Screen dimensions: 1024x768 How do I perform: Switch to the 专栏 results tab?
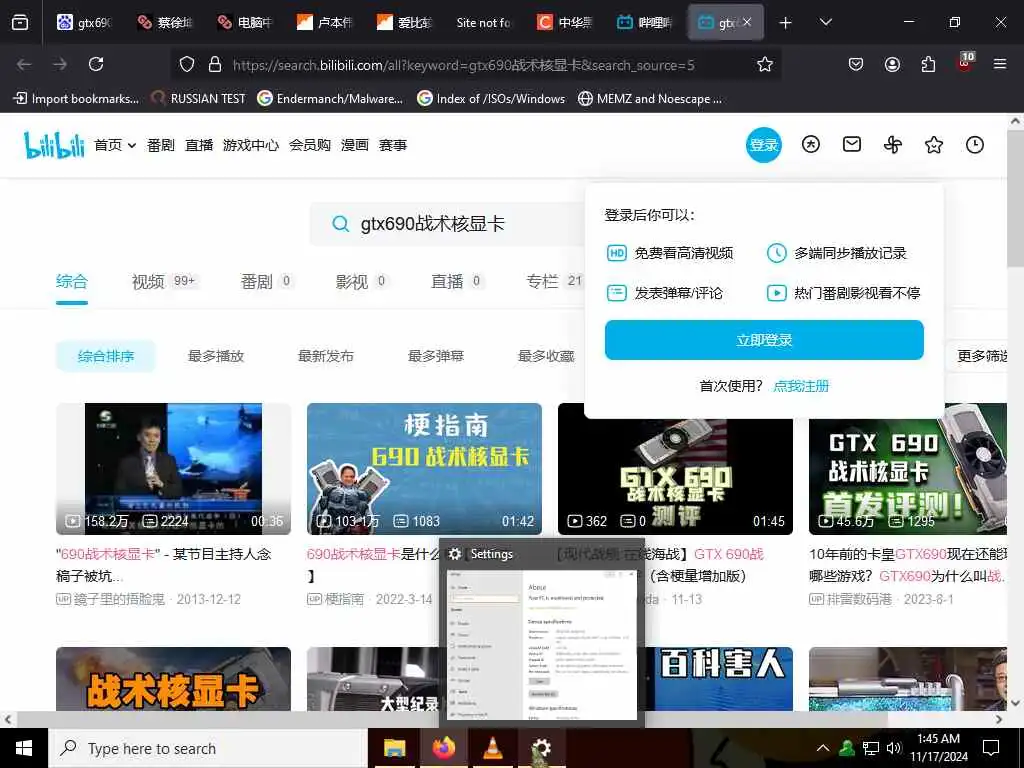554,281
